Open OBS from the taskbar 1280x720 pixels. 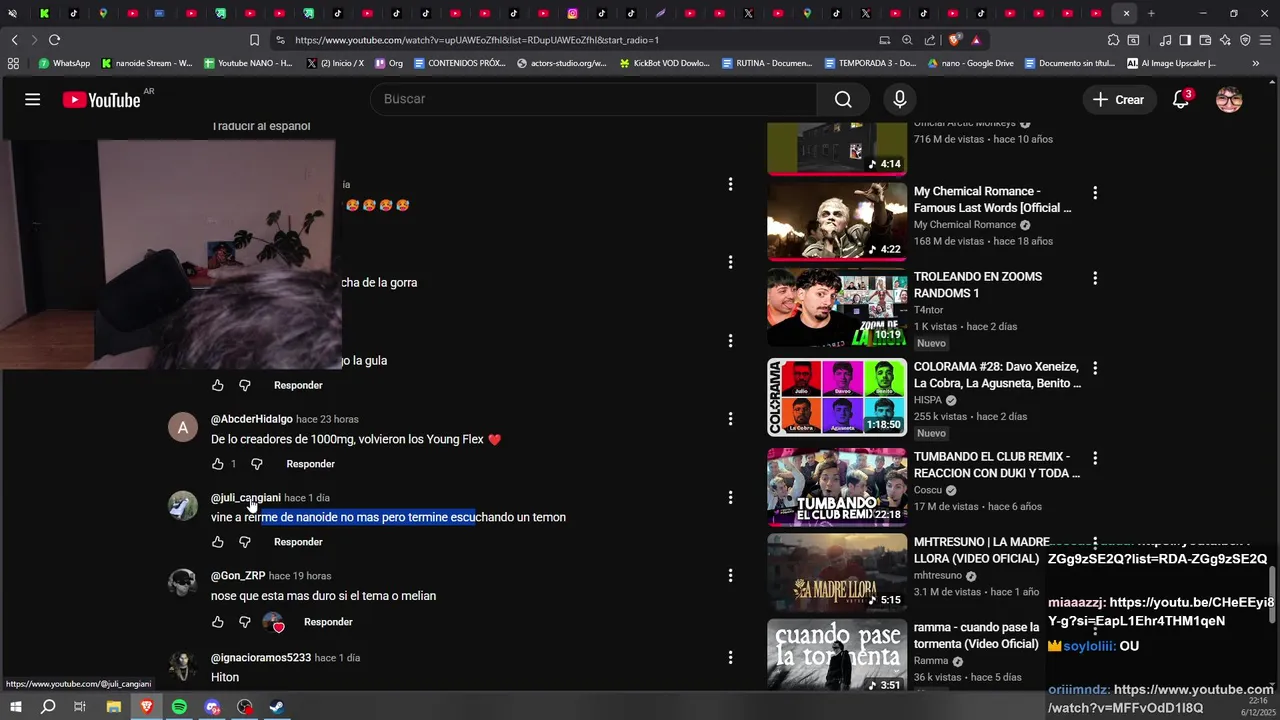[245, 707]
